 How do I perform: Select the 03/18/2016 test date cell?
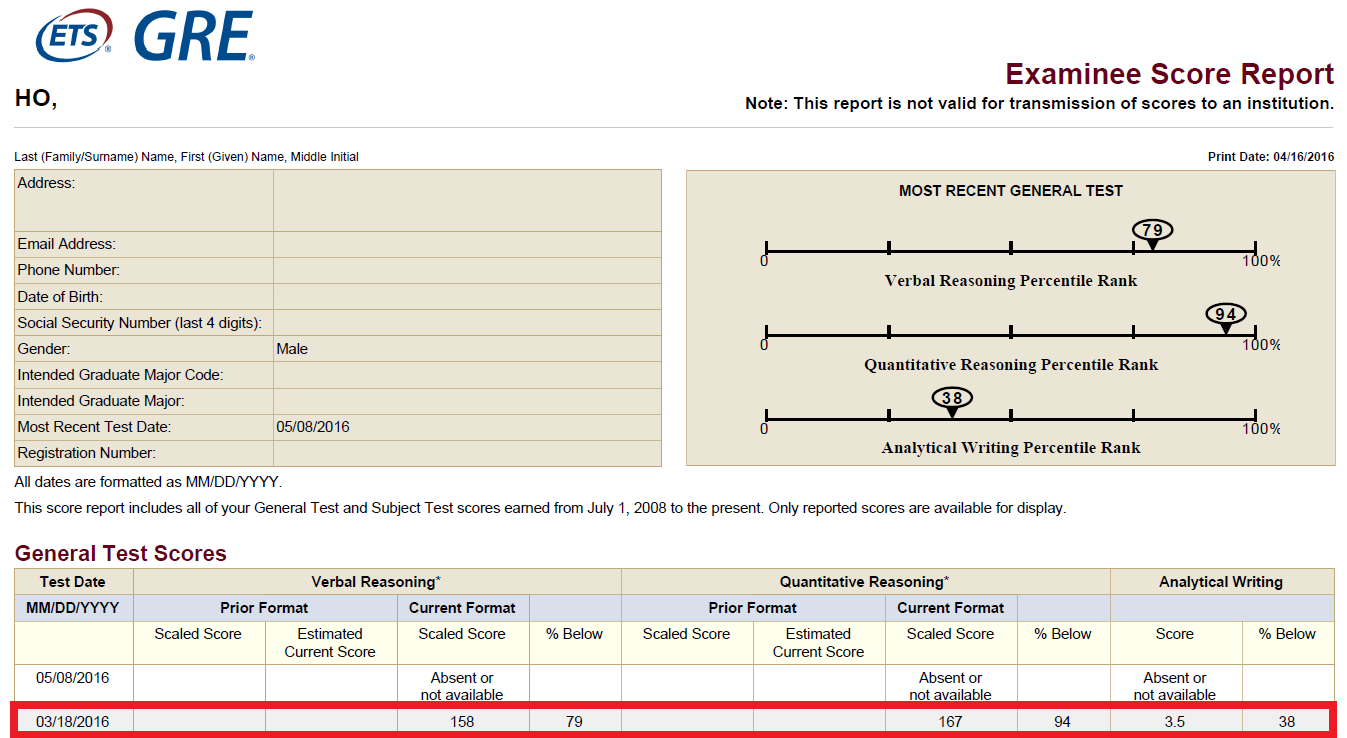(x=73, y=721)
